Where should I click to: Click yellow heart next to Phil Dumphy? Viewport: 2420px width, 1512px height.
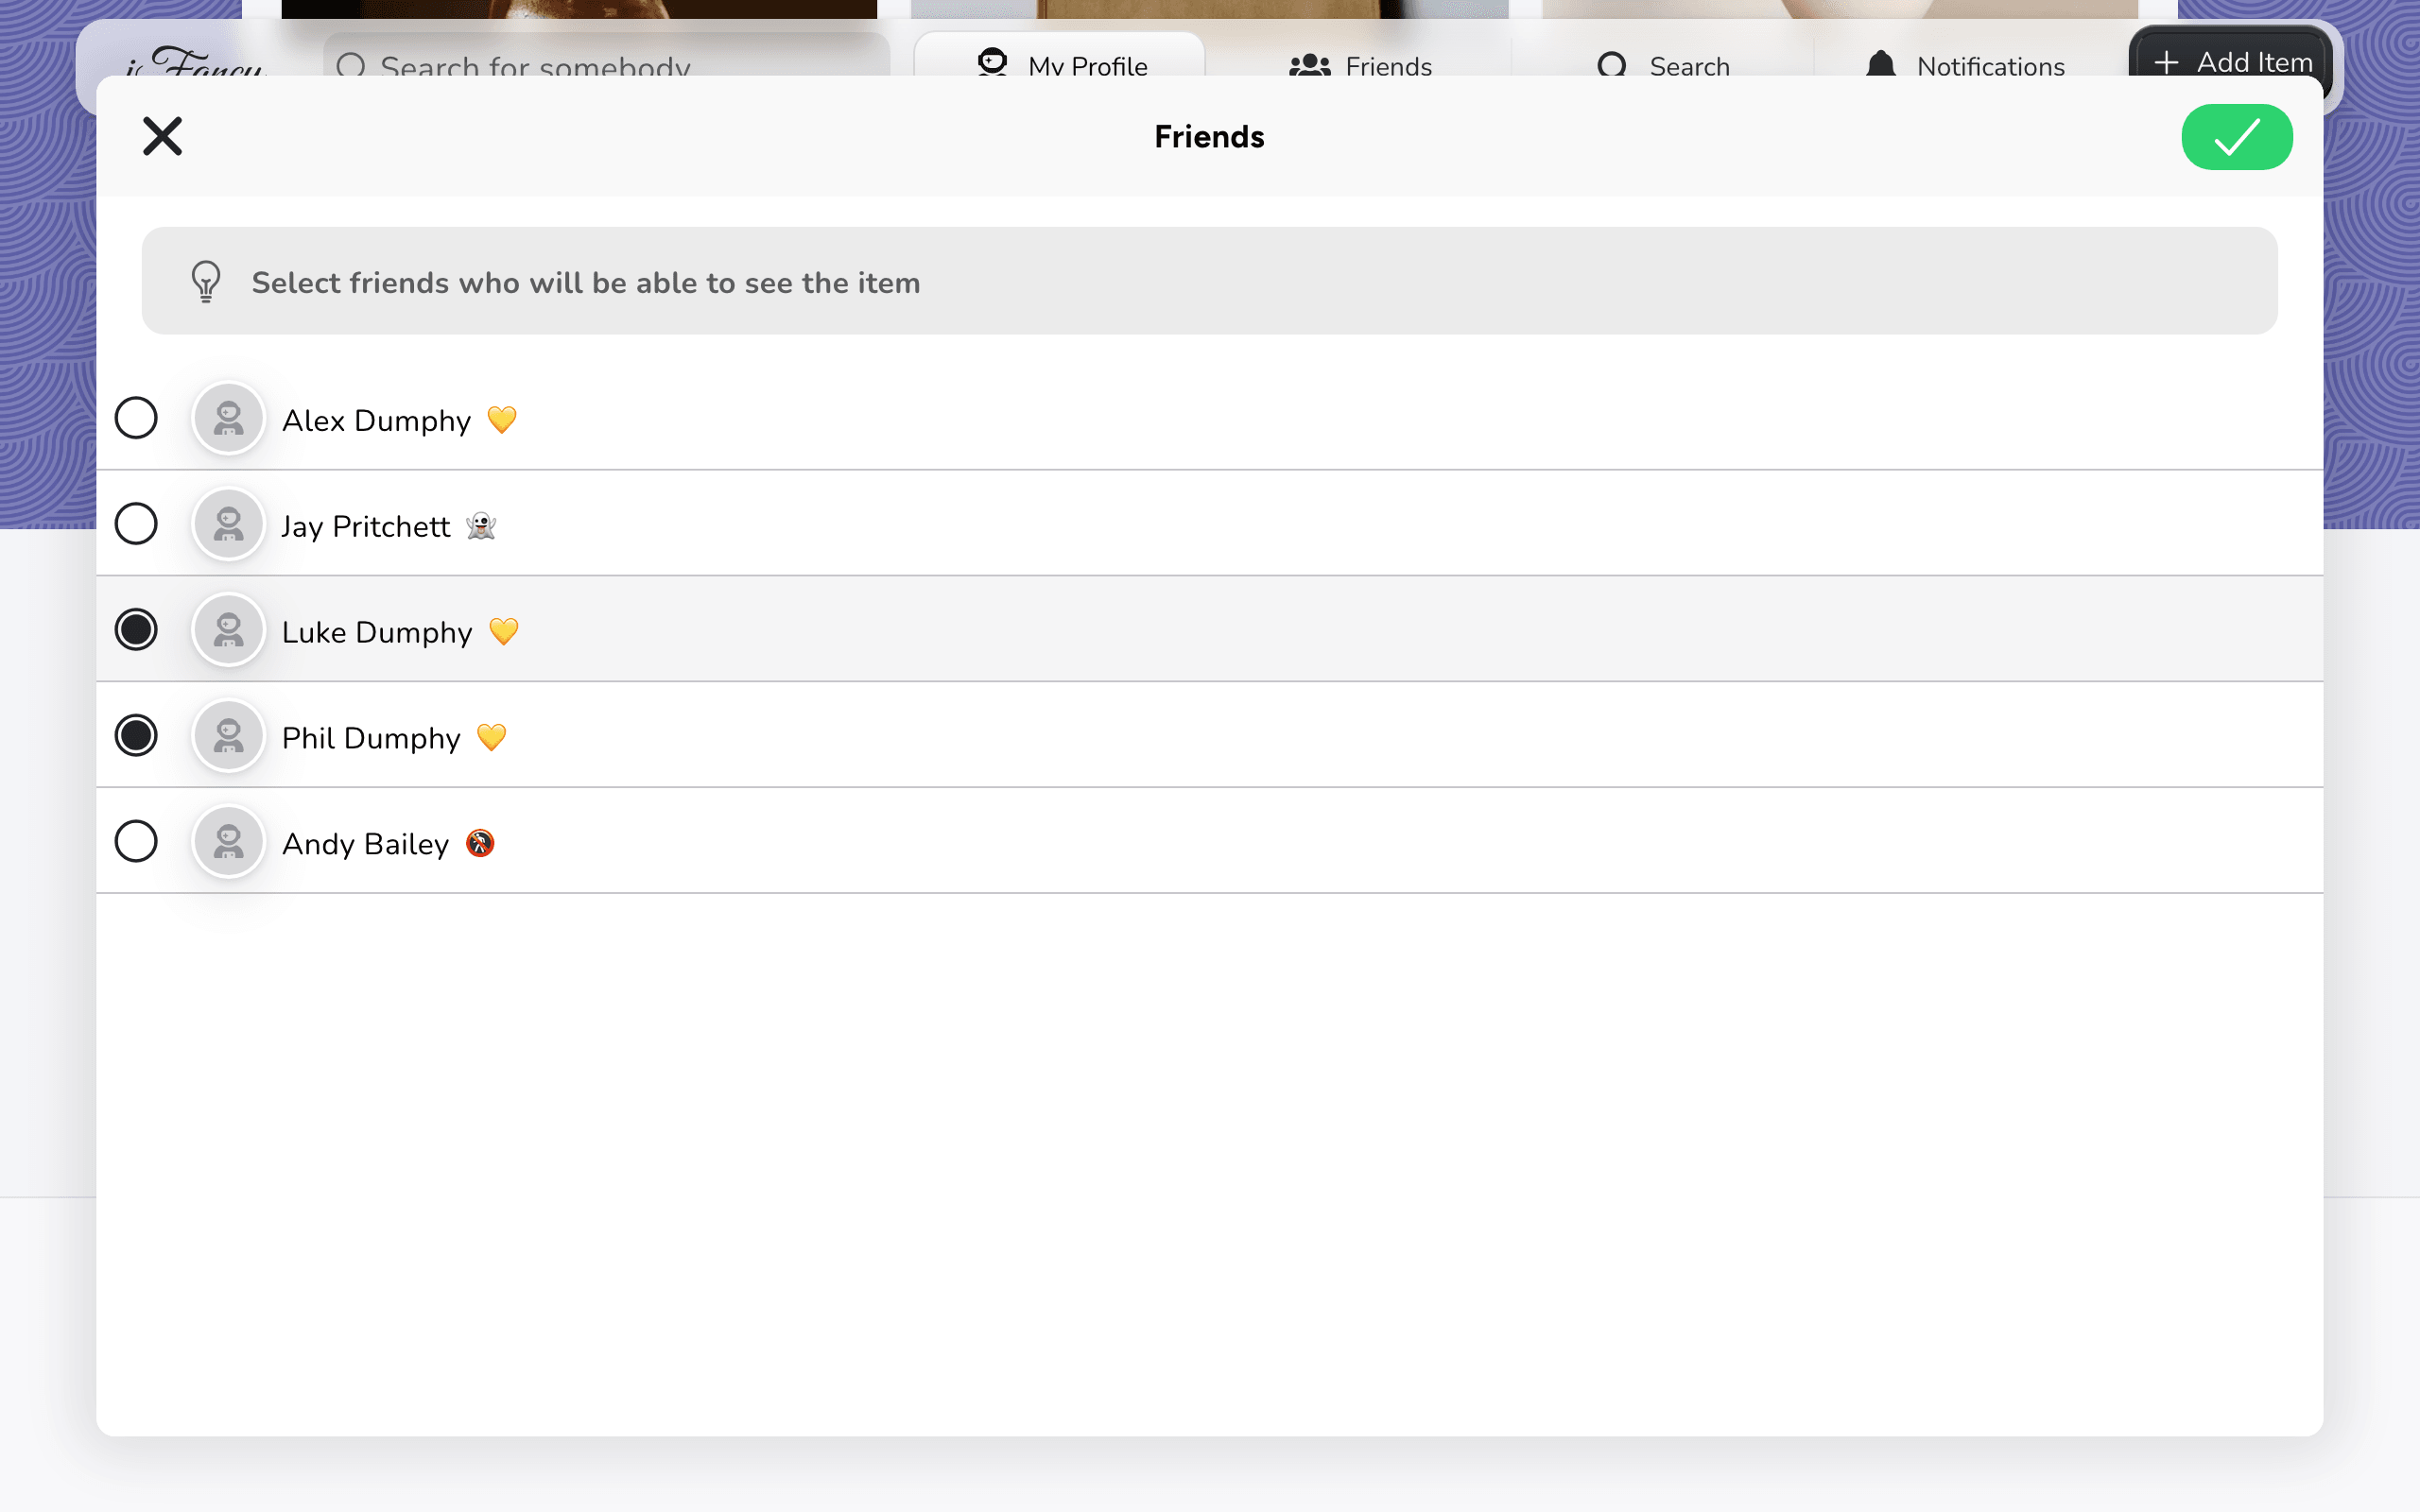point(492,738)
